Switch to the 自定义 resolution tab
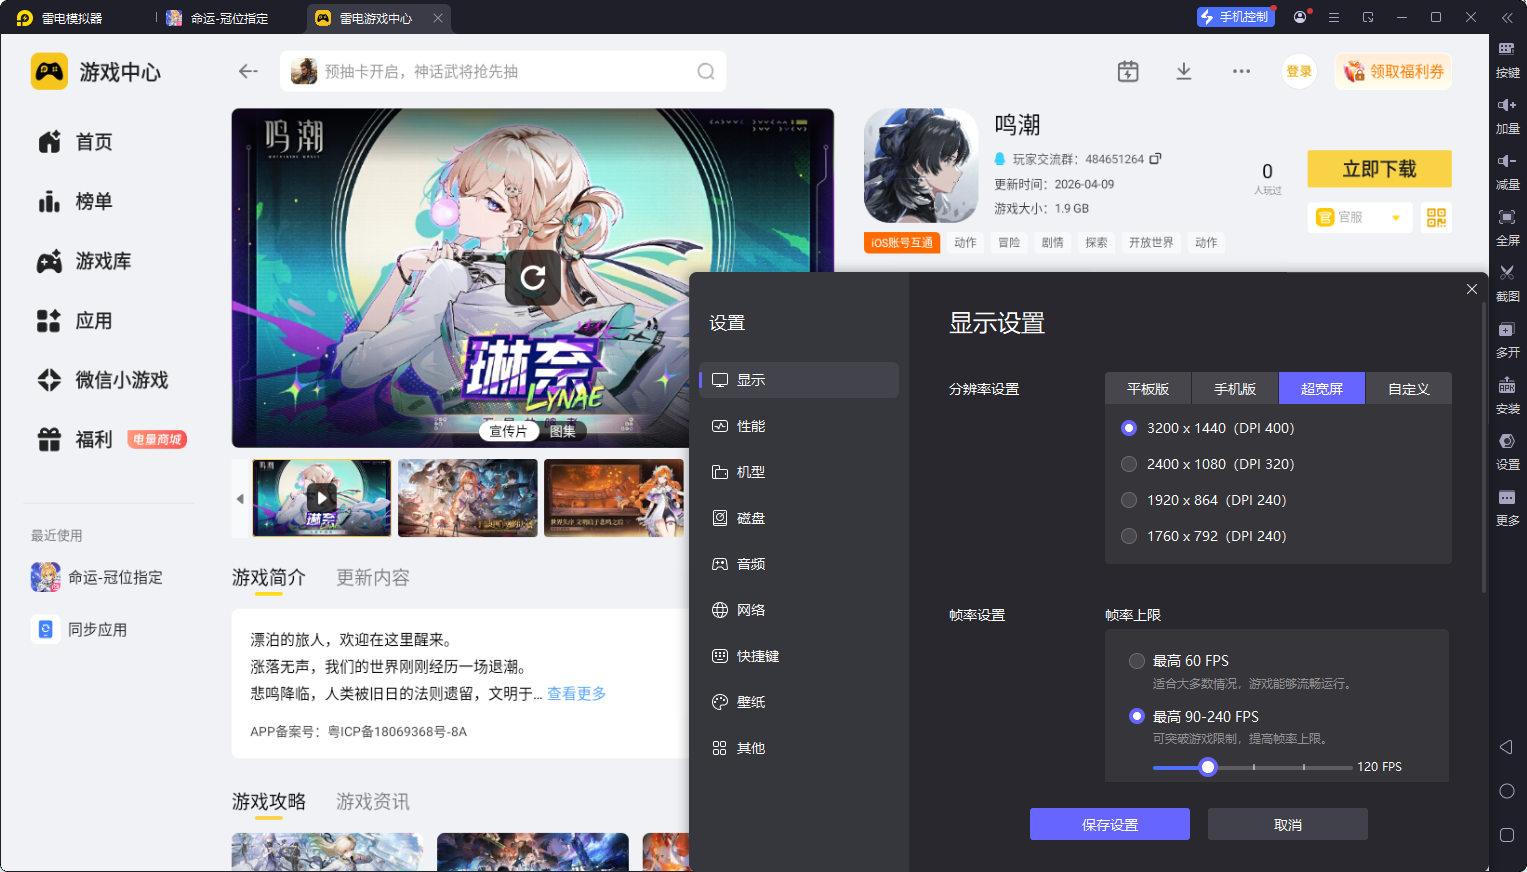 coord(1408,389)
